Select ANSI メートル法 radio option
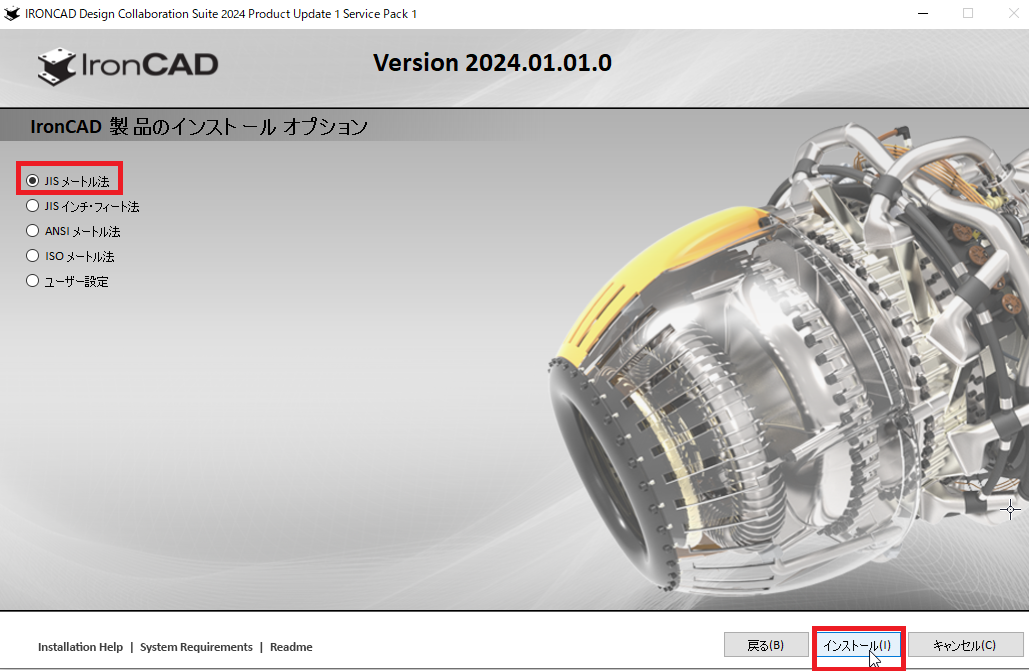1029x671 pixels. pos(32,230)
